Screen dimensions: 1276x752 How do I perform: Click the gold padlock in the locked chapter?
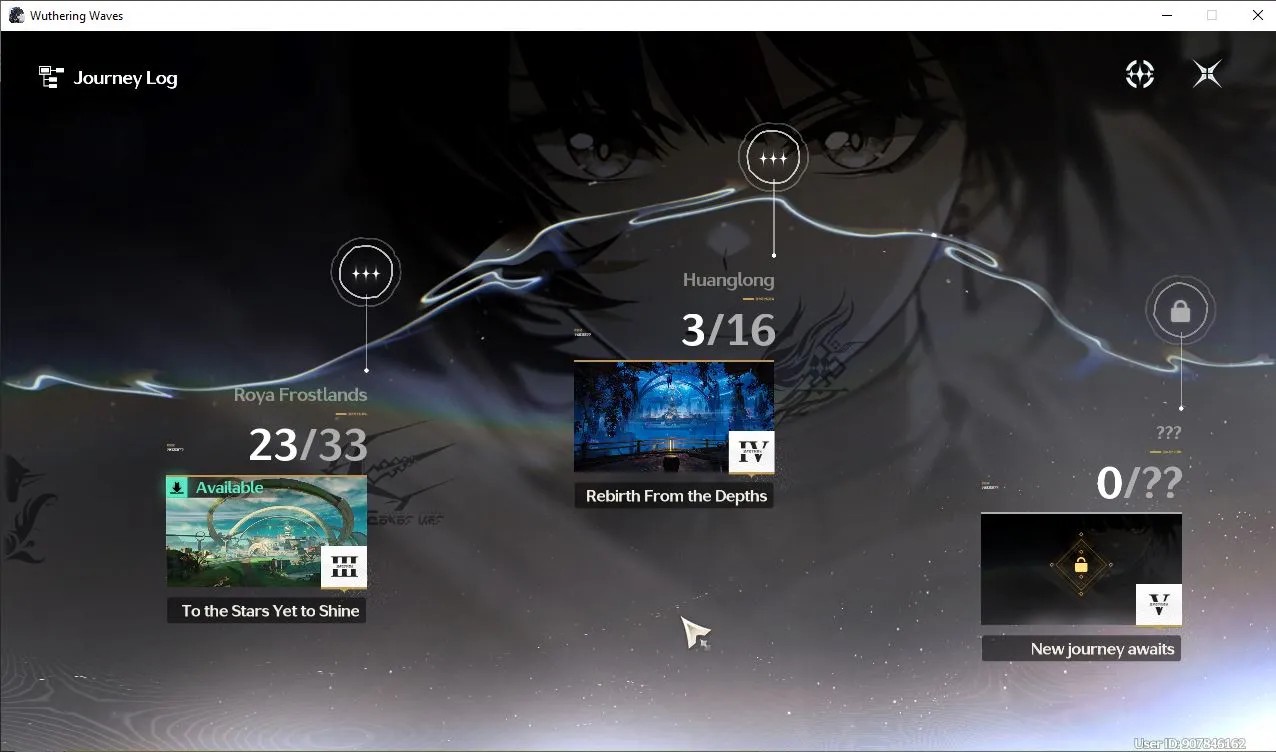1081,566
